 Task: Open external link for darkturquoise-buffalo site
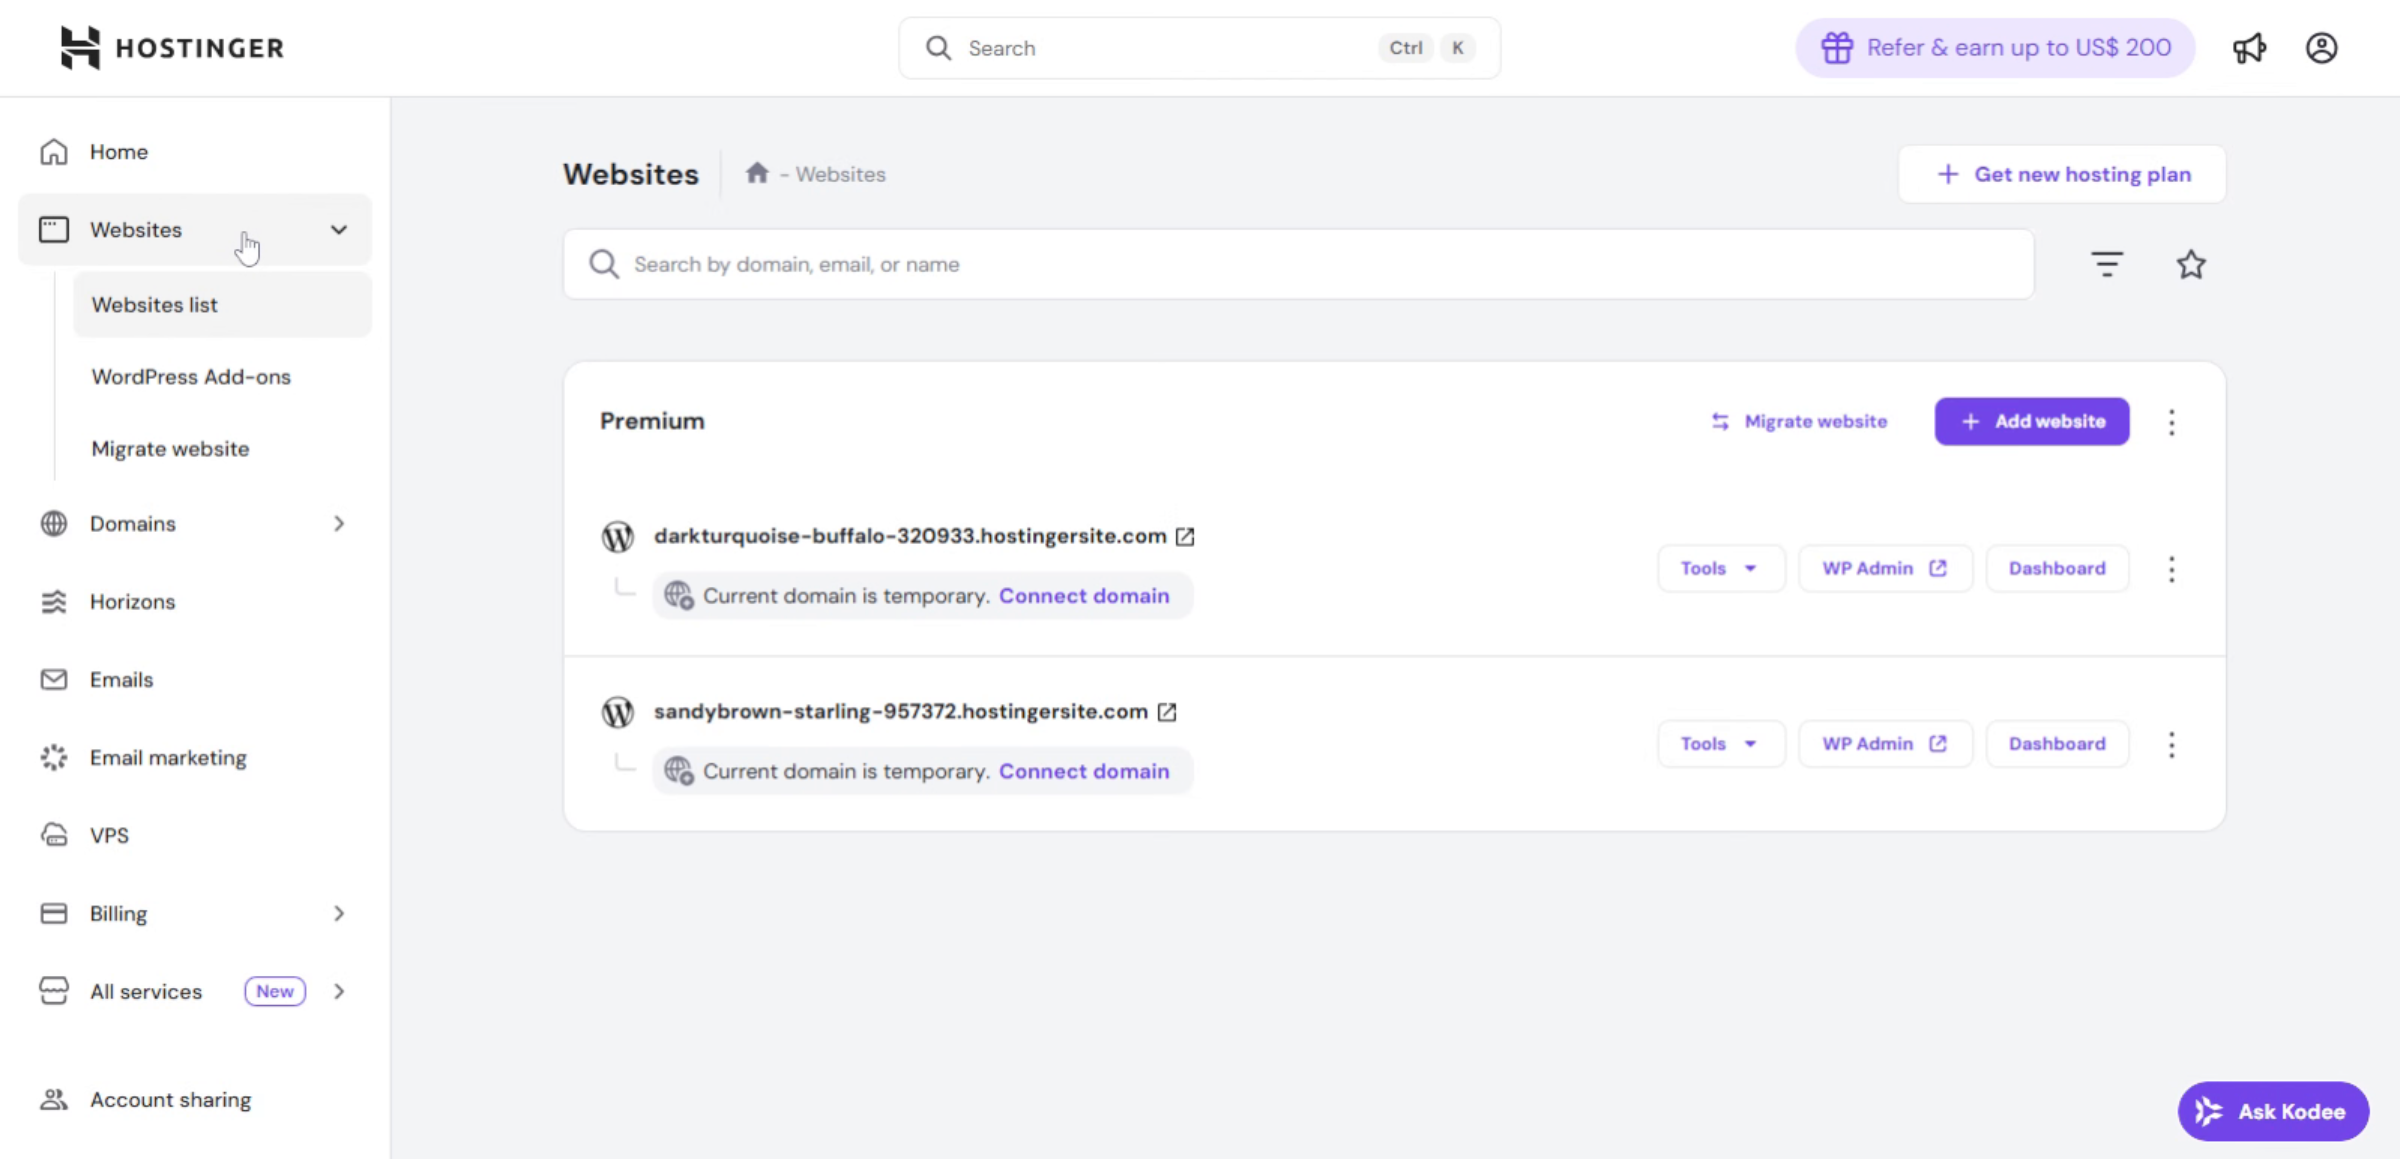point(1185,536)
